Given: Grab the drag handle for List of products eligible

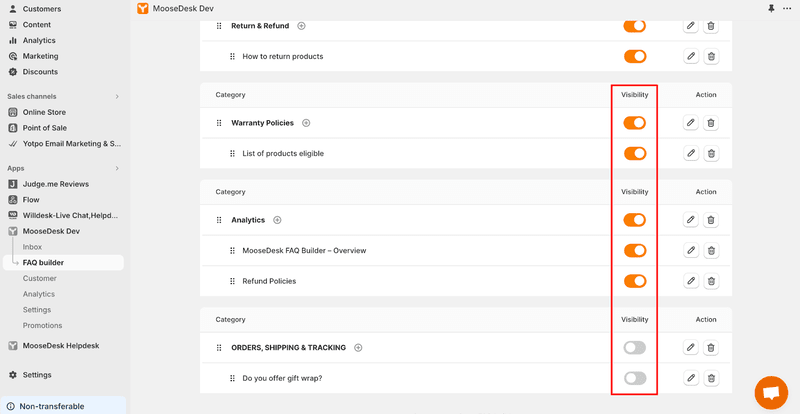Looking at the screenshot, I should point(232,154).
